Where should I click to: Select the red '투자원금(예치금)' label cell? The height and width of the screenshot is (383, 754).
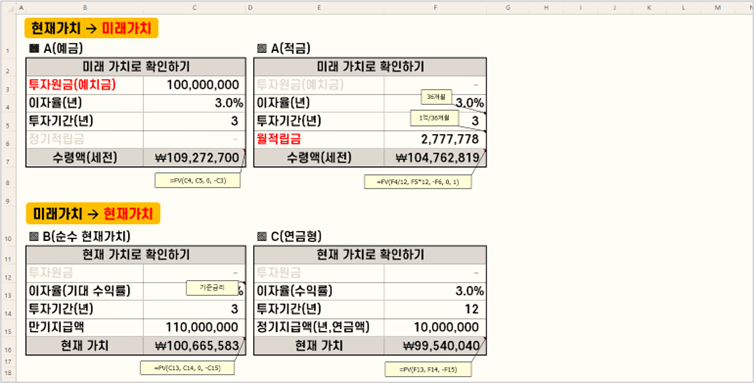tap(85, 85)
